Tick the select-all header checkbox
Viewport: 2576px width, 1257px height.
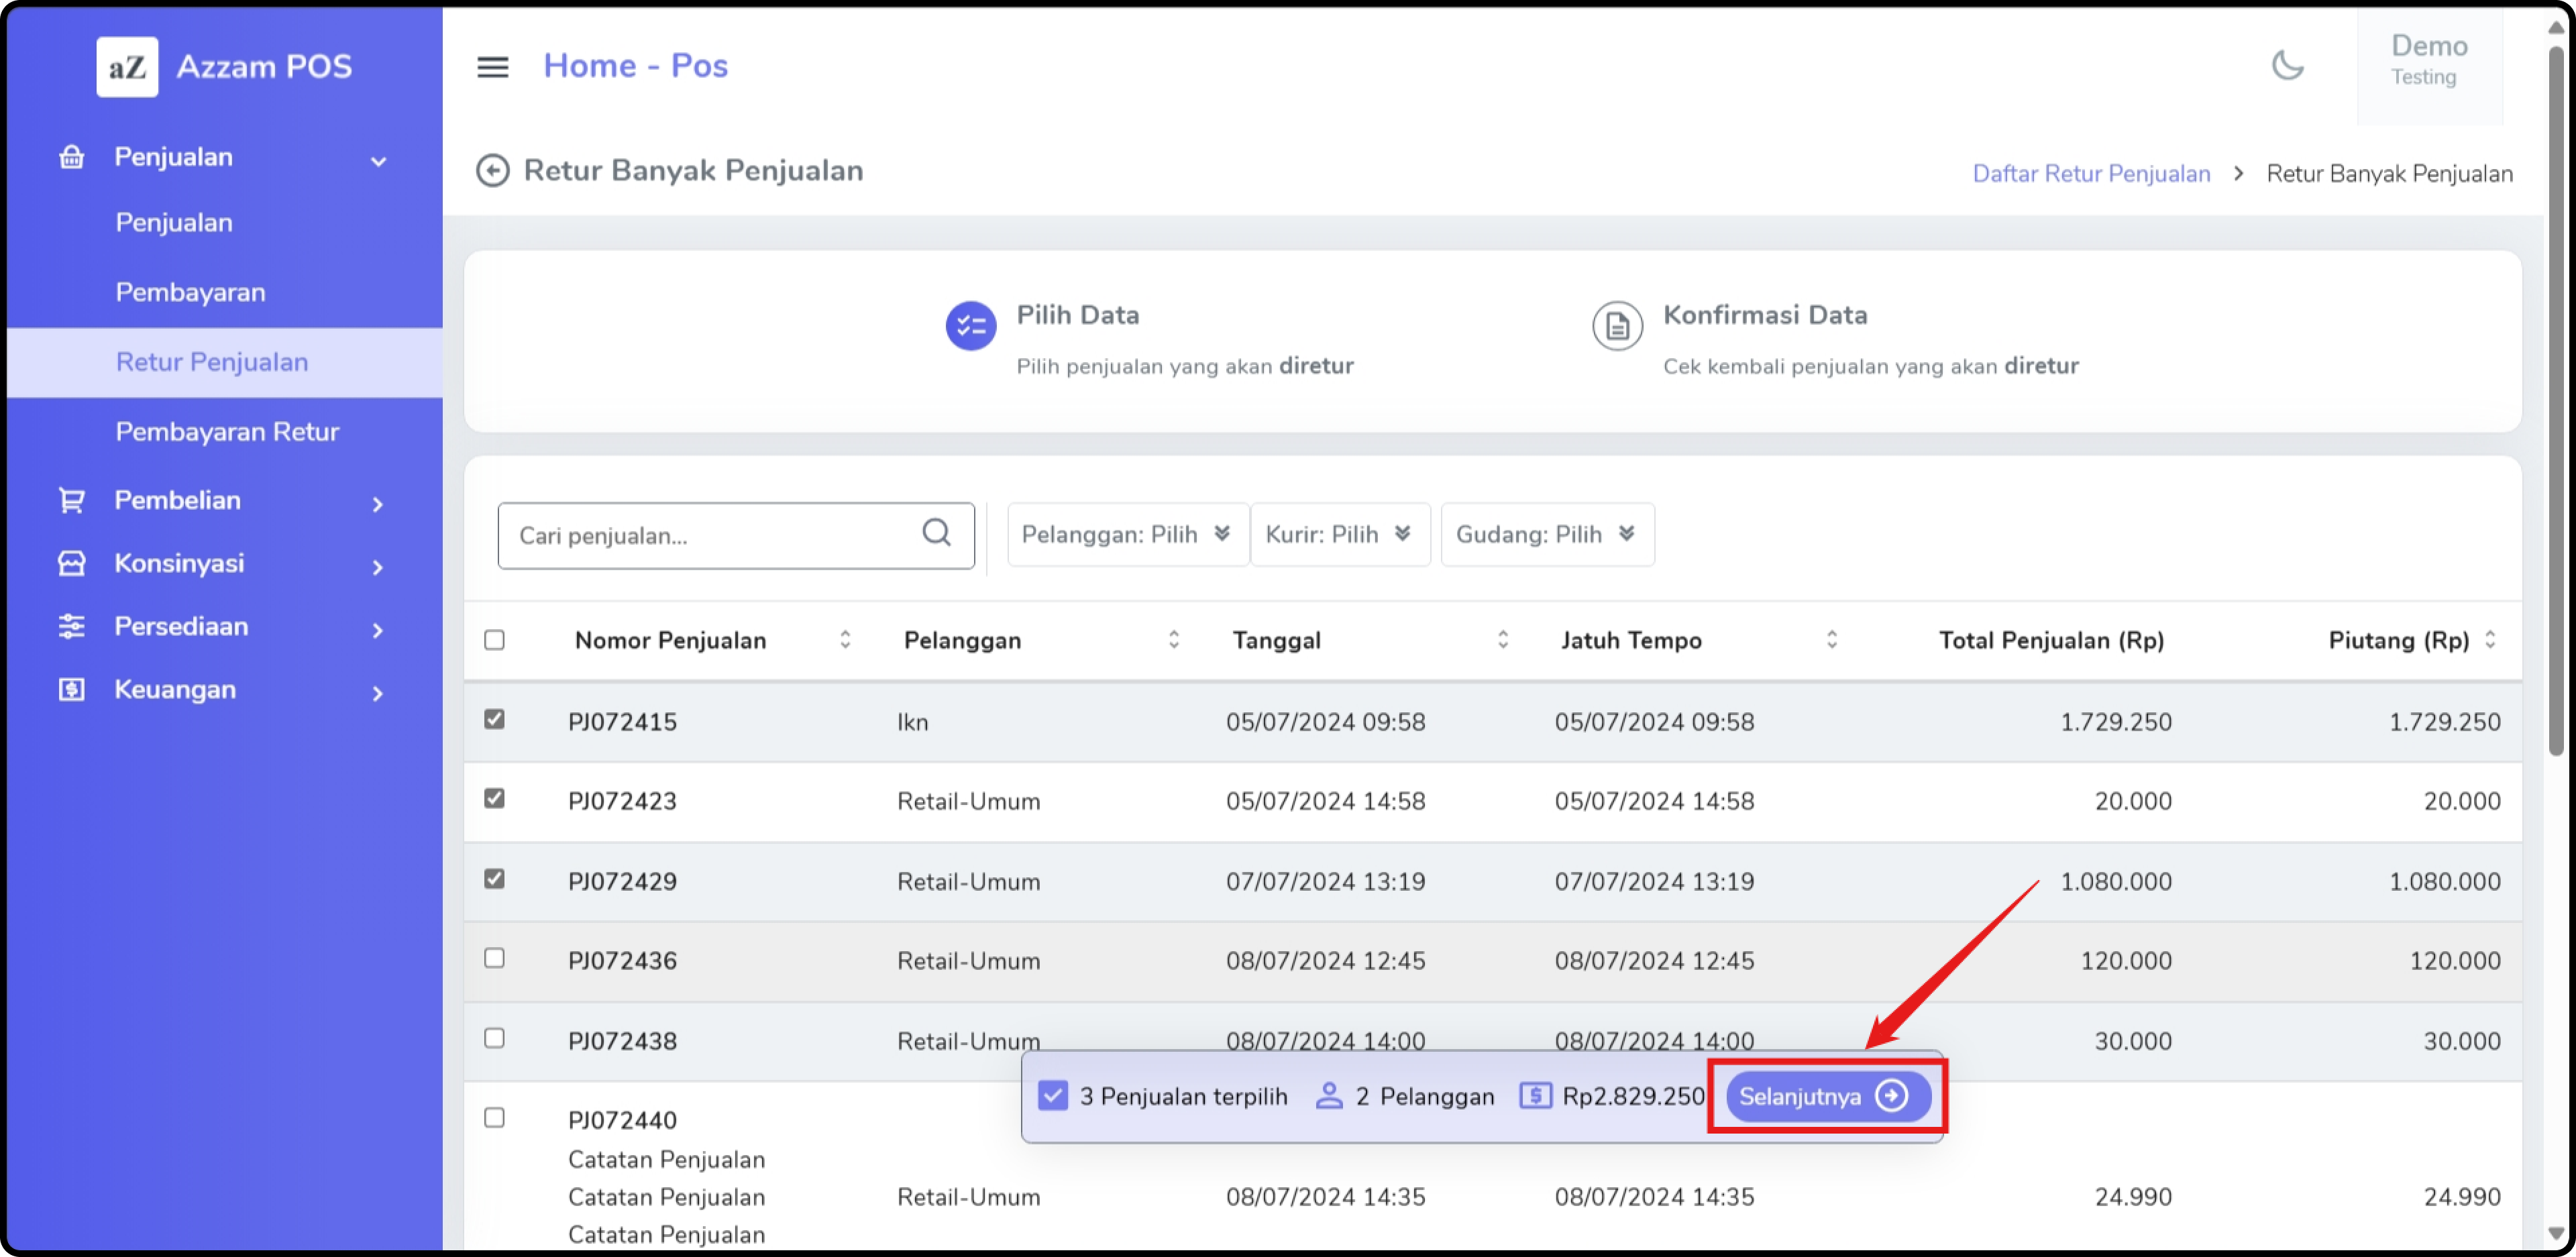click(494, 640)
